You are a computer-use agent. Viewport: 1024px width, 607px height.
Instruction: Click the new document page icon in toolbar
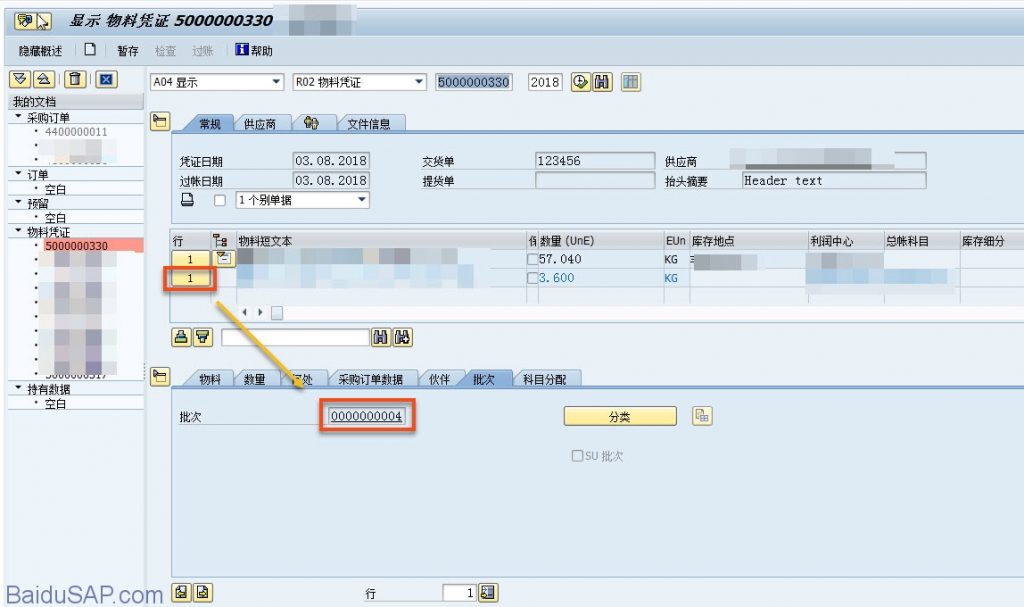(90, 50)
